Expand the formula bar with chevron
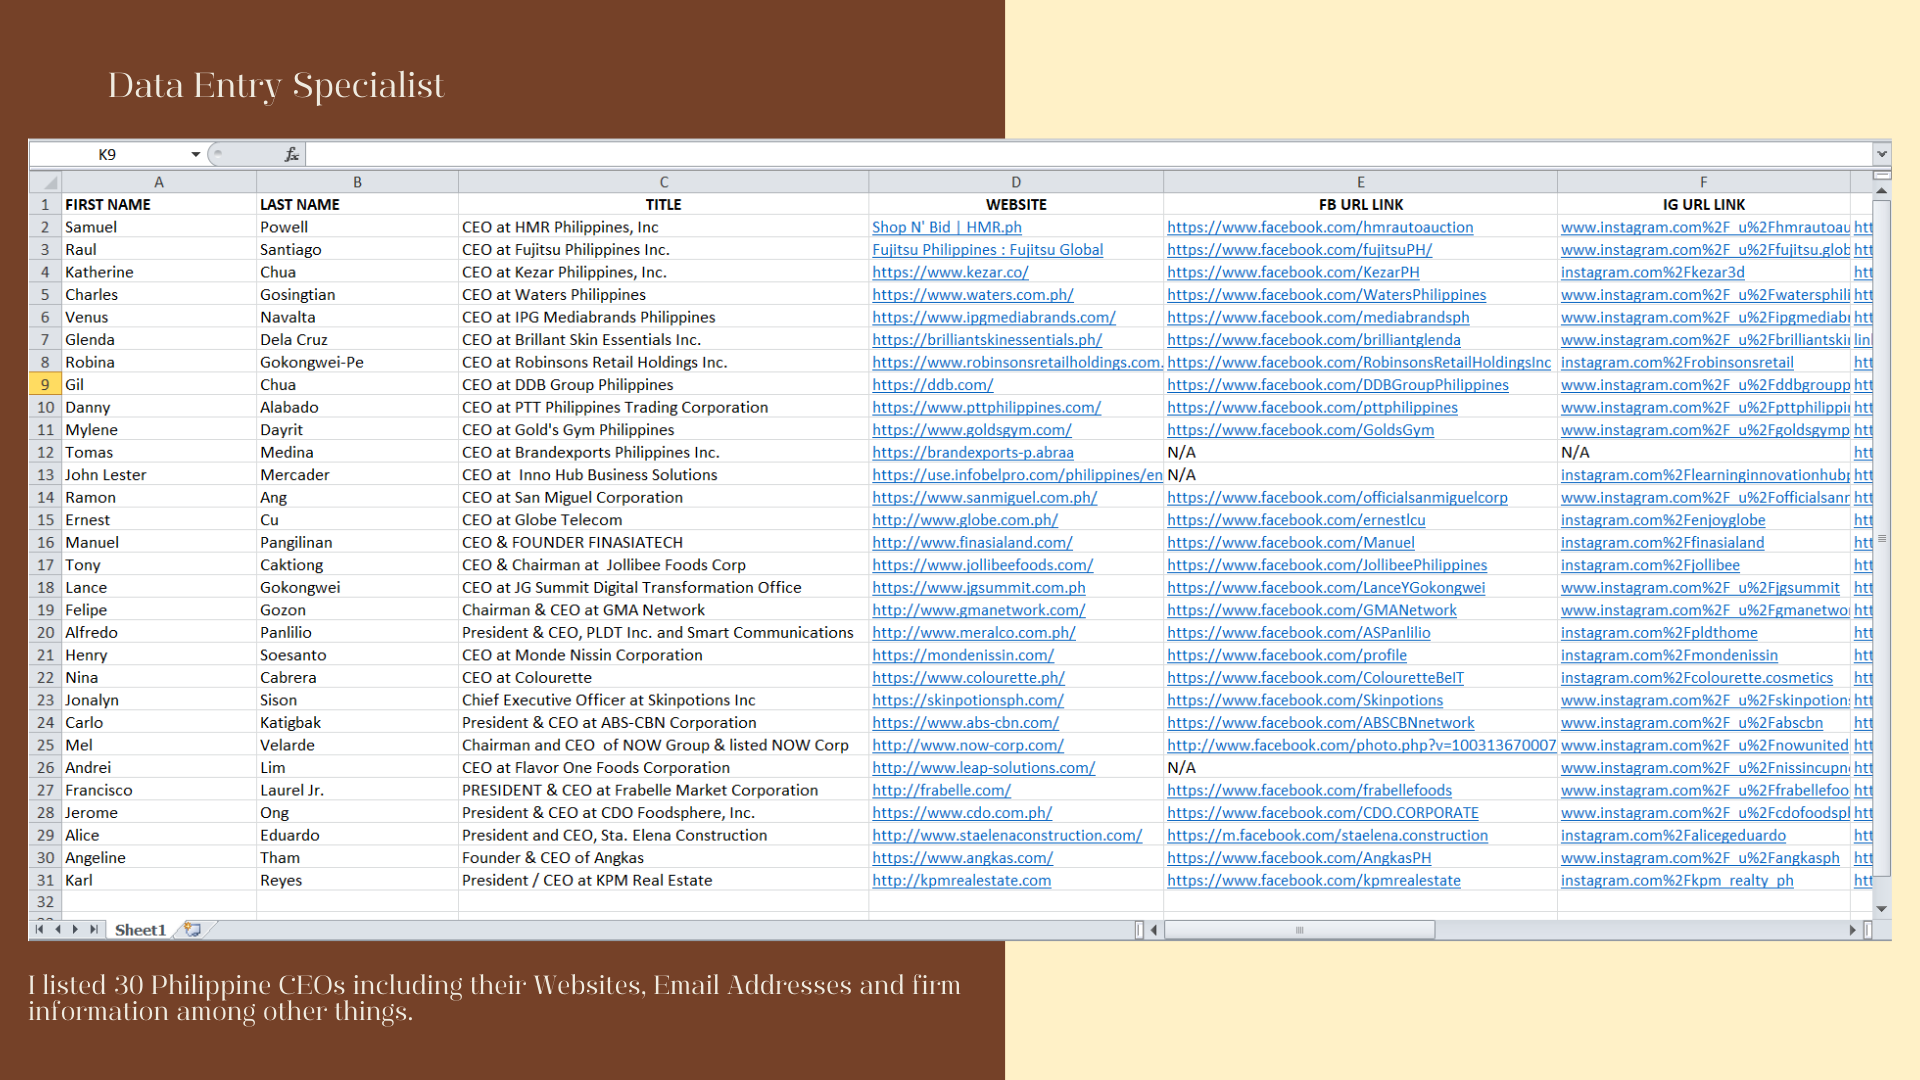The height and width of the screenshot is (1080, 1920). tap(1881, 154)
